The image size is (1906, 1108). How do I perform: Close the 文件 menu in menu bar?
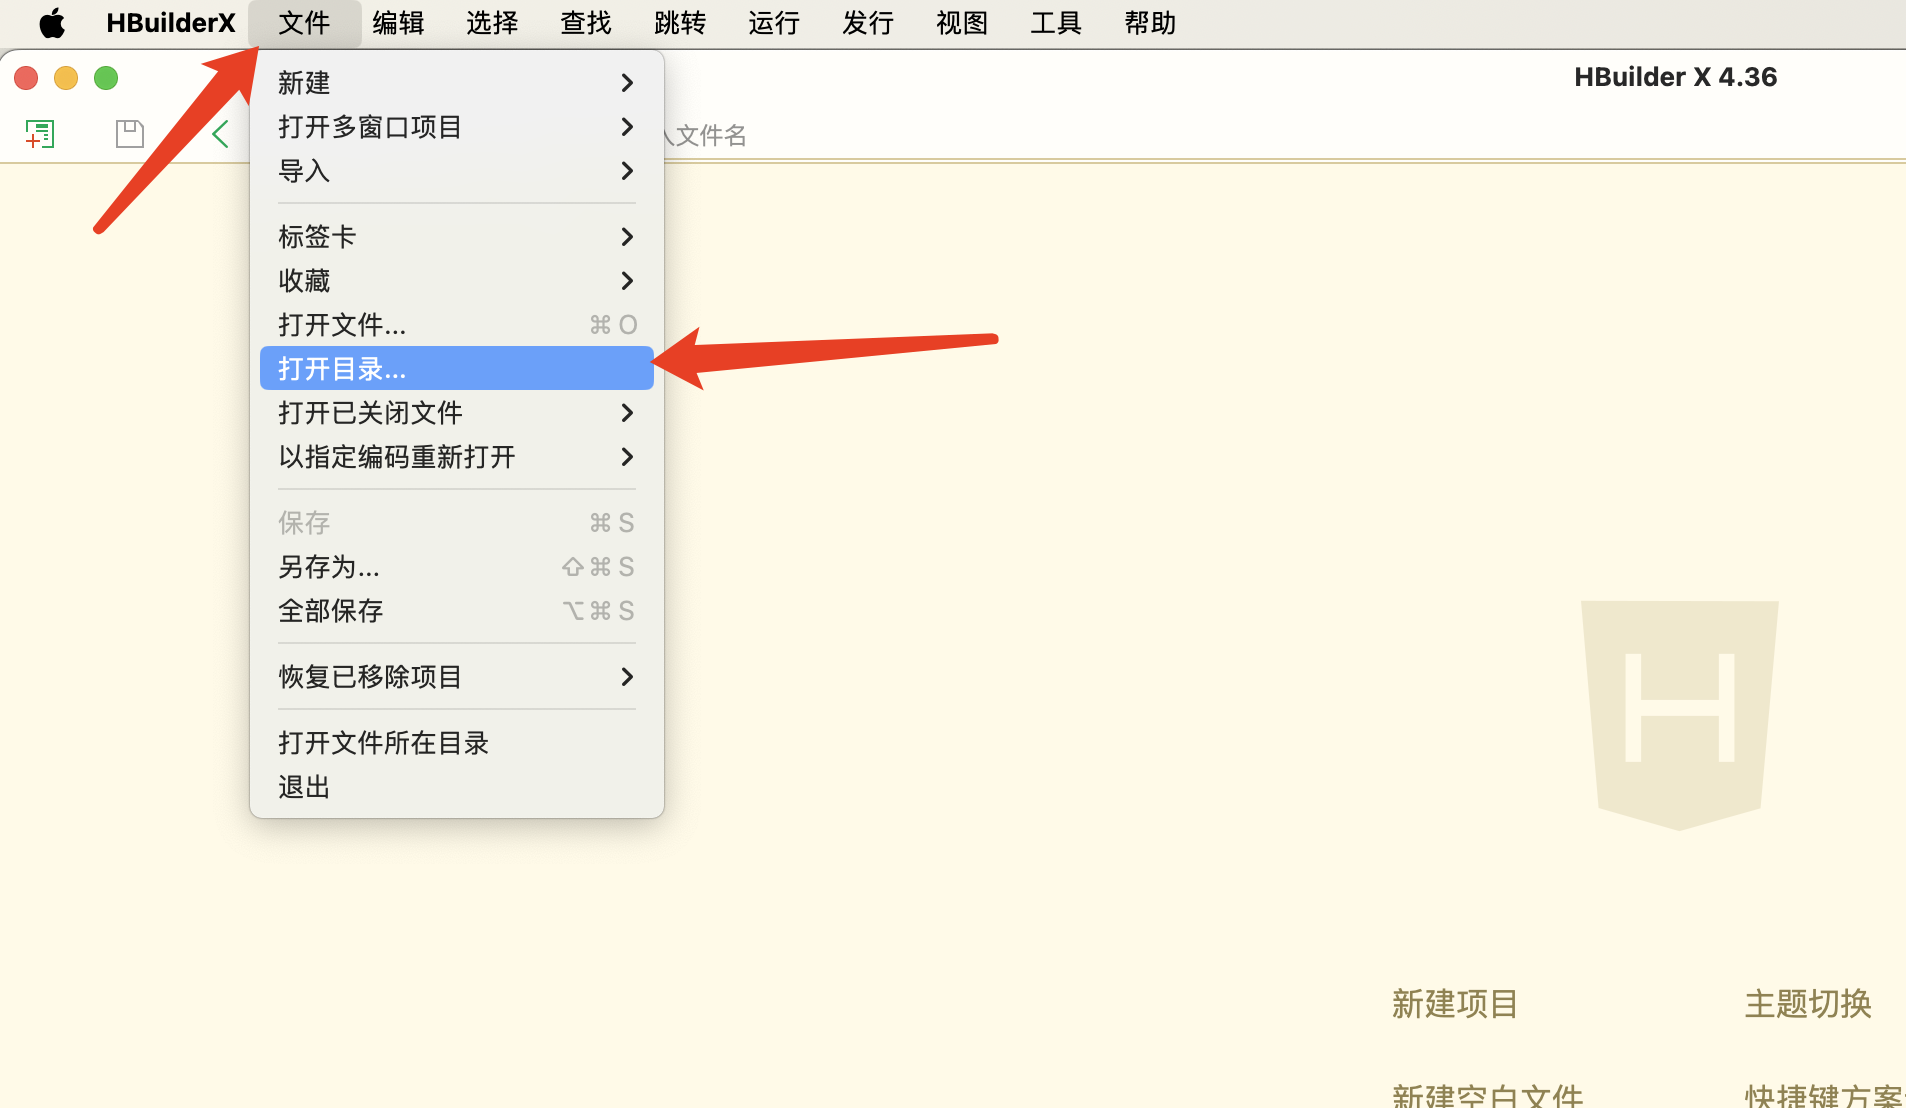pyautogui.click(x=304, y=23)
